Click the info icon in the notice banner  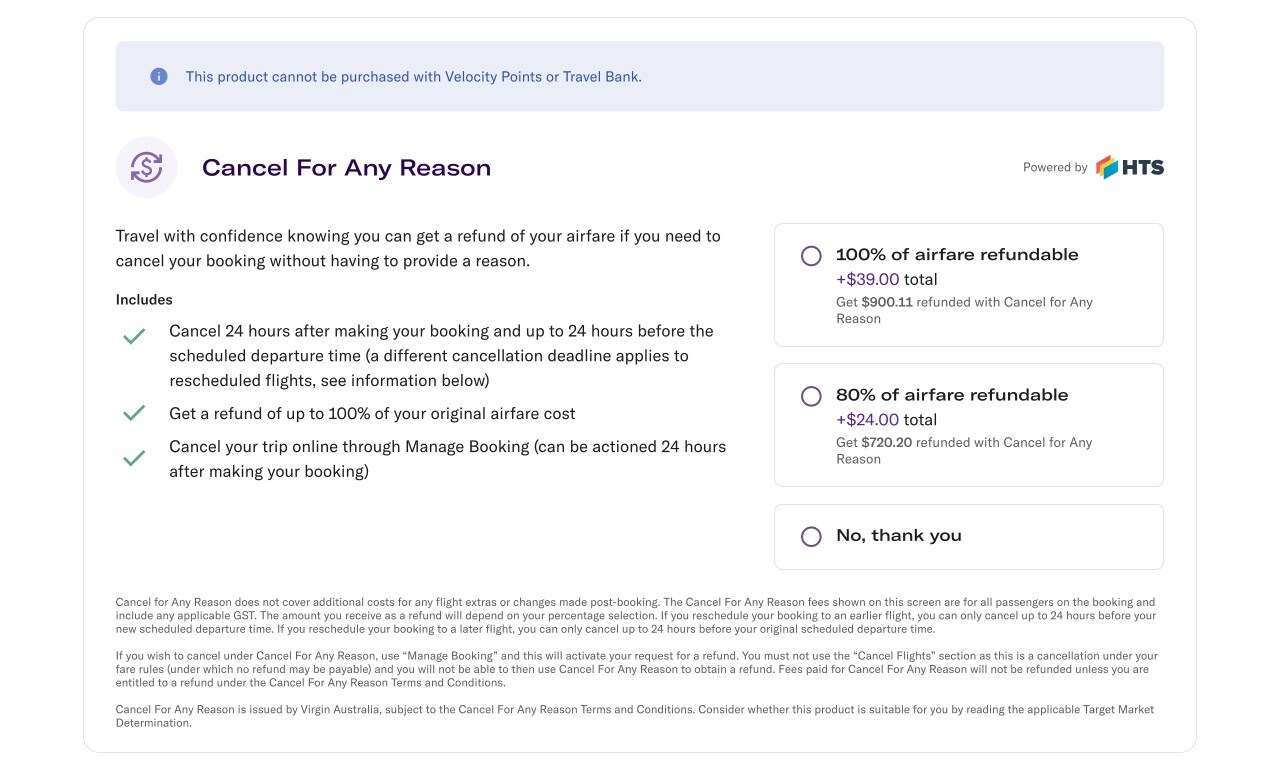click(159, 76)
